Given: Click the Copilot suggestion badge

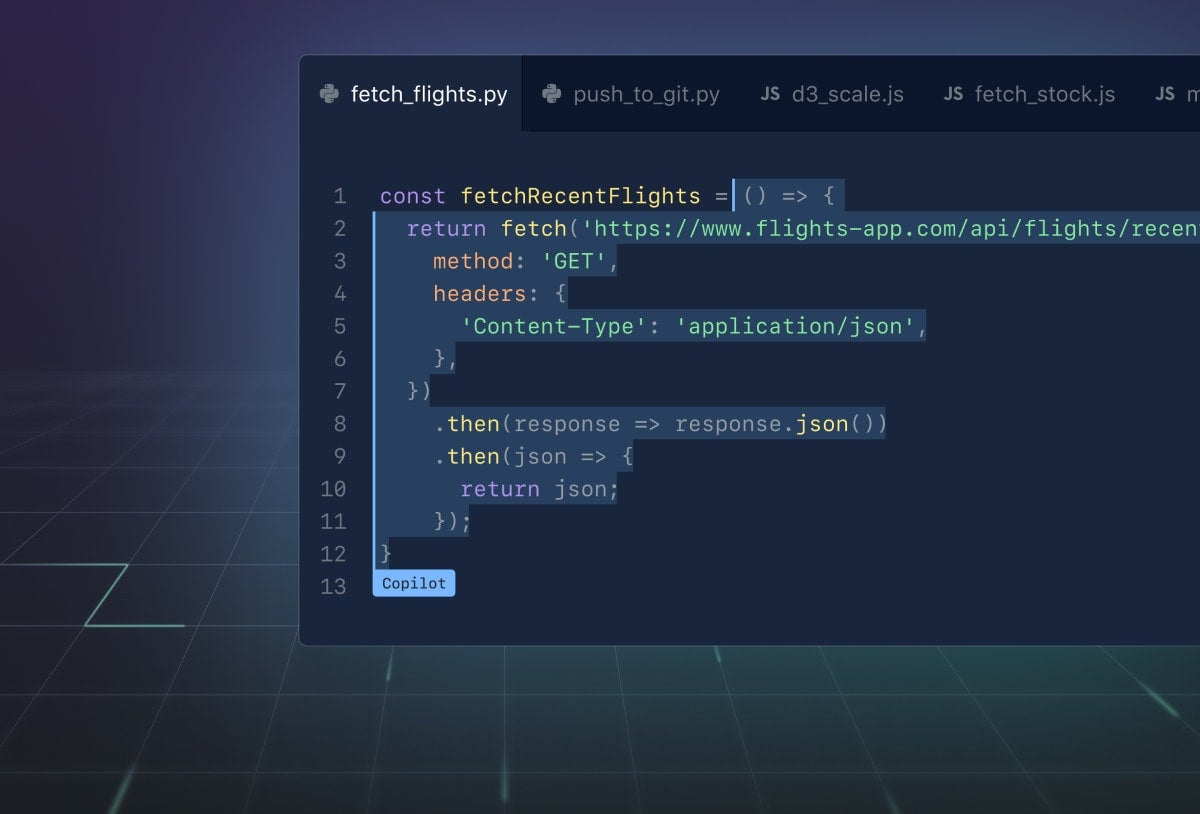Looking at the screenshot, I should click(x=414, y=584).
